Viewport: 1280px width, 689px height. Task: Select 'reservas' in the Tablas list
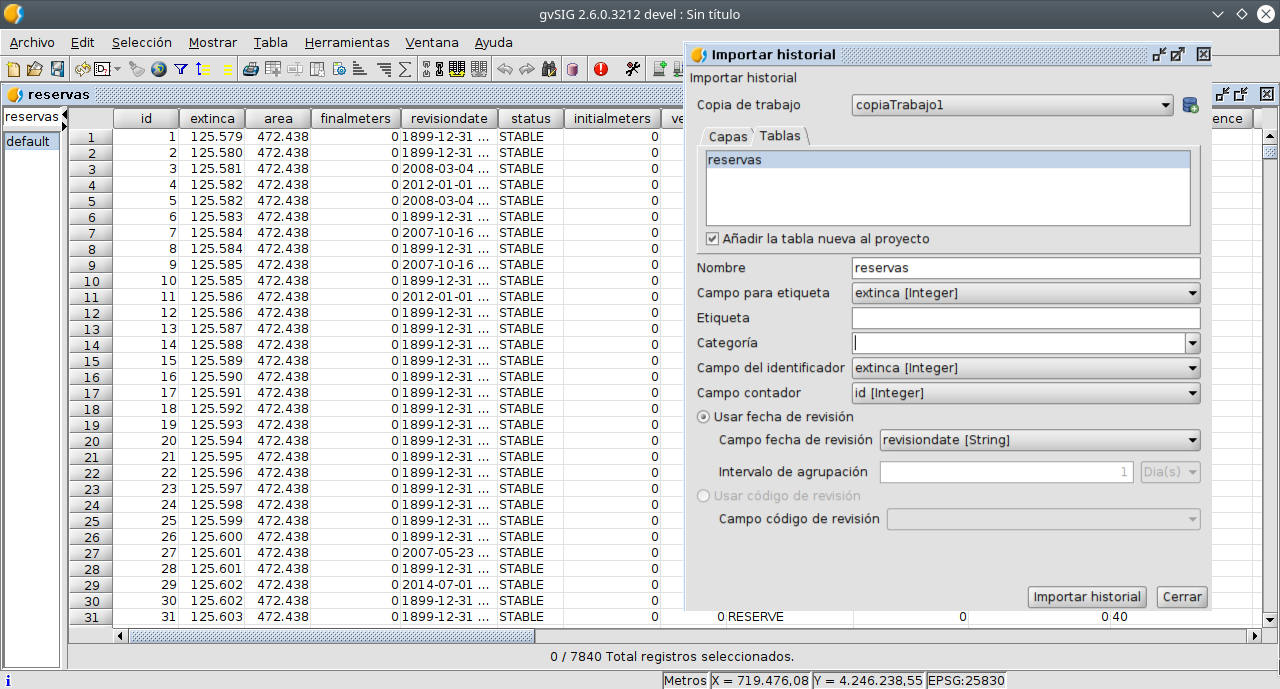948,160
